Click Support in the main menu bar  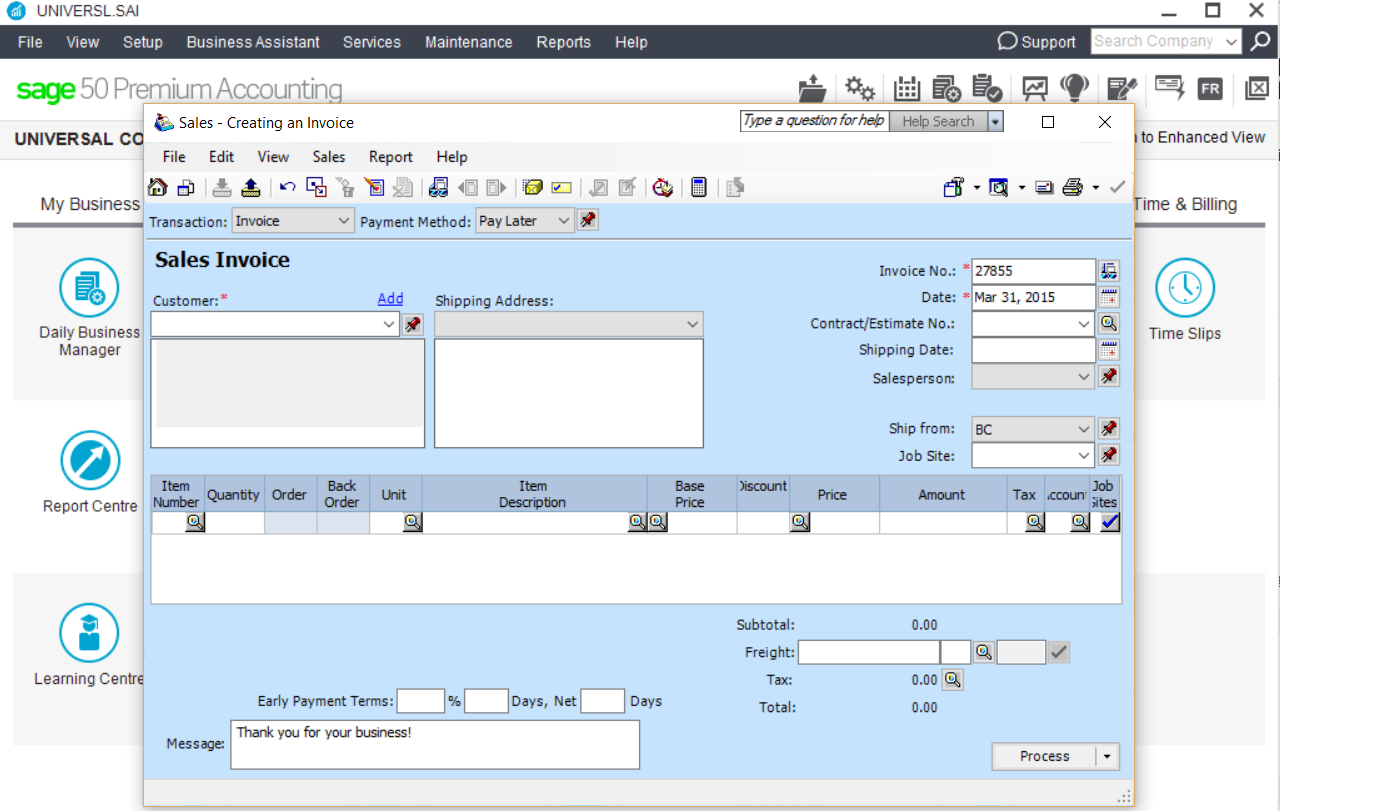pos(1037,42)
